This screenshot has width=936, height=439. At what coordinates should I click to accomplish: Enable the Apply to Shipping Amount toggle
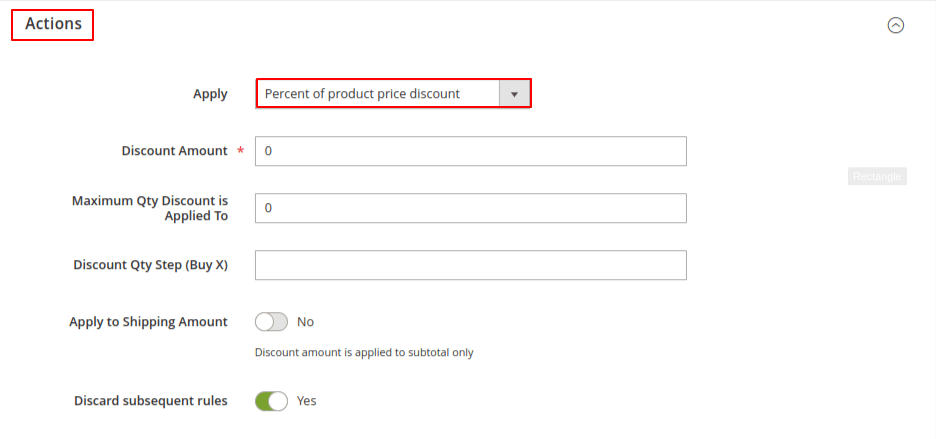pyautogui.click(x=271, y=322)
